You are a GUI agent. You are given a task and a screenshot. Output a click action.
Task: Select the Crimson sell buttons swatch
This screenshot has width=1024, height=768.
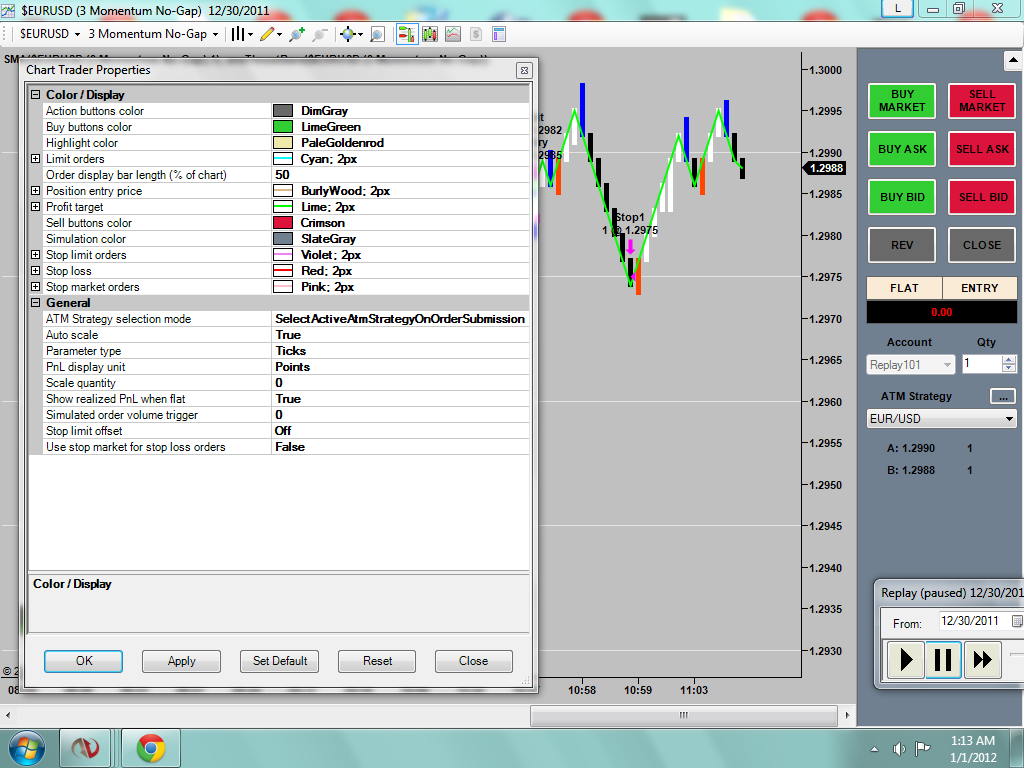point(283,223)
